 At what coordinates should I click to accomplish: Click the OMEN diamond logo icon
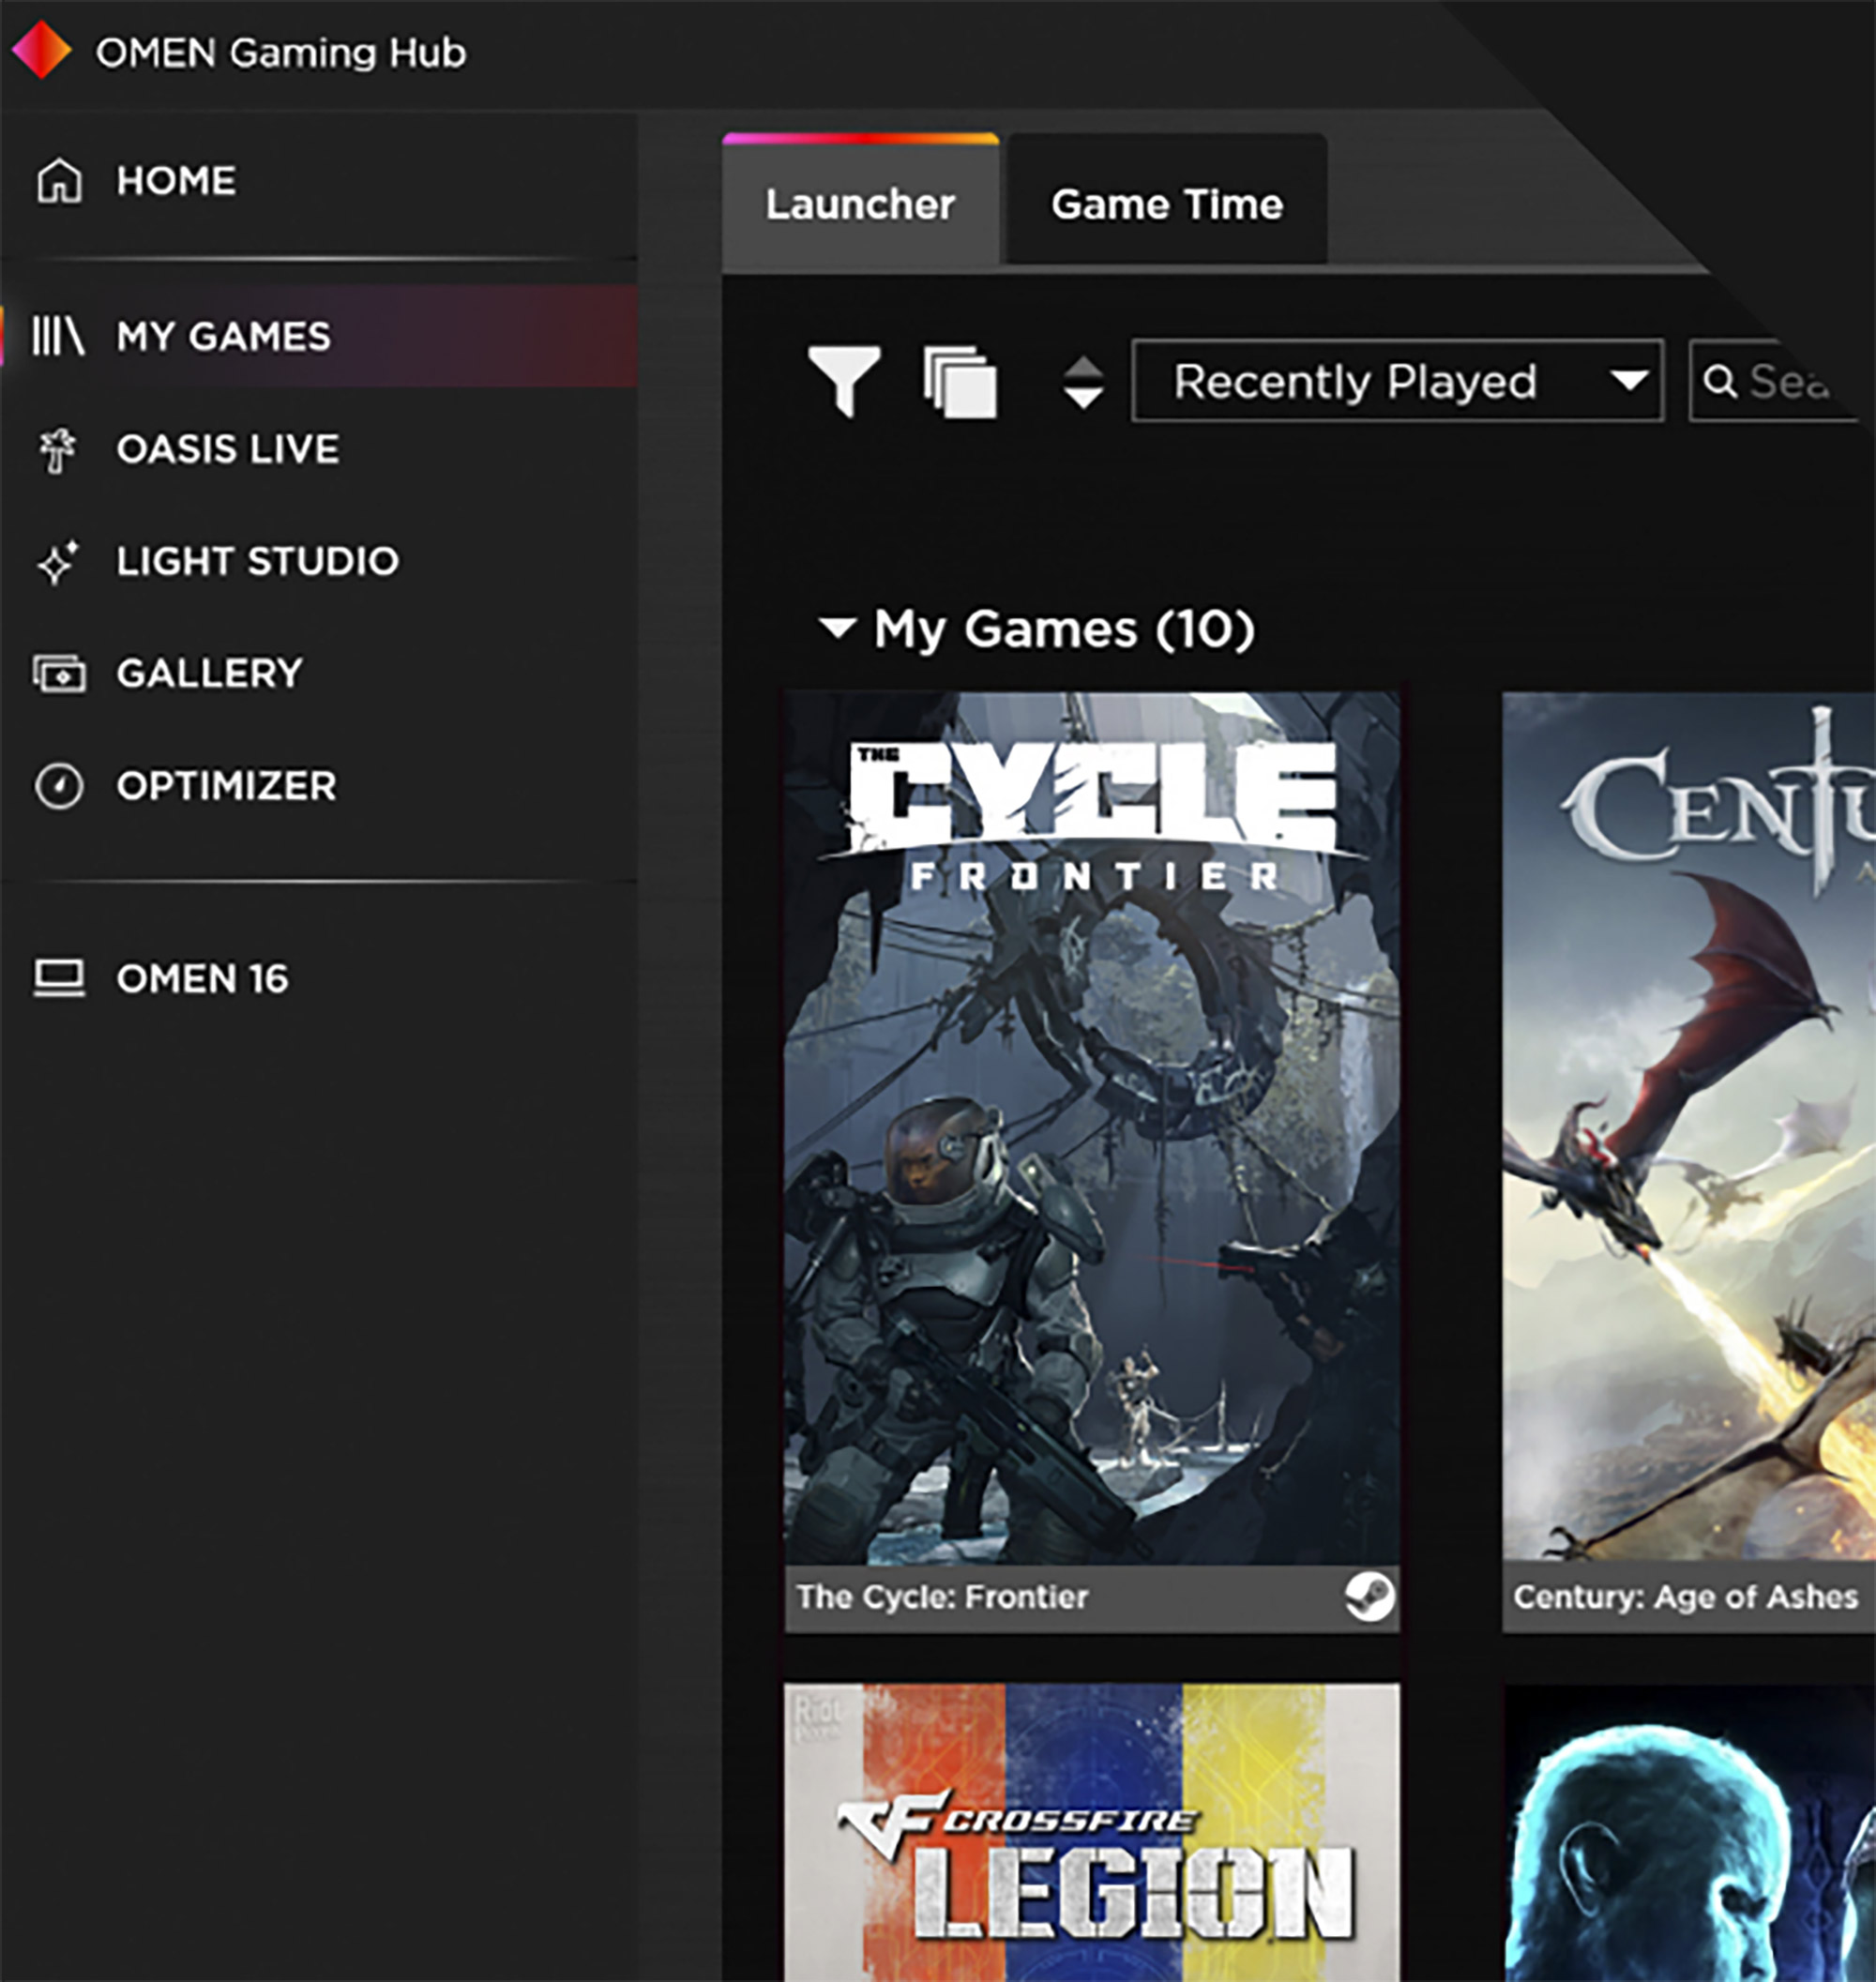tap(41, 50)
